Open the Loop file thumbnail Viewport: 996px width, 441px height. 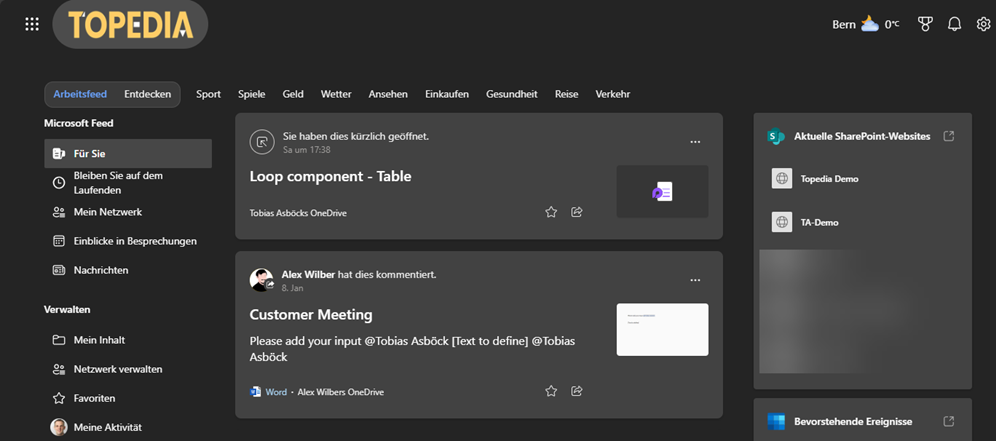[663, 191]
